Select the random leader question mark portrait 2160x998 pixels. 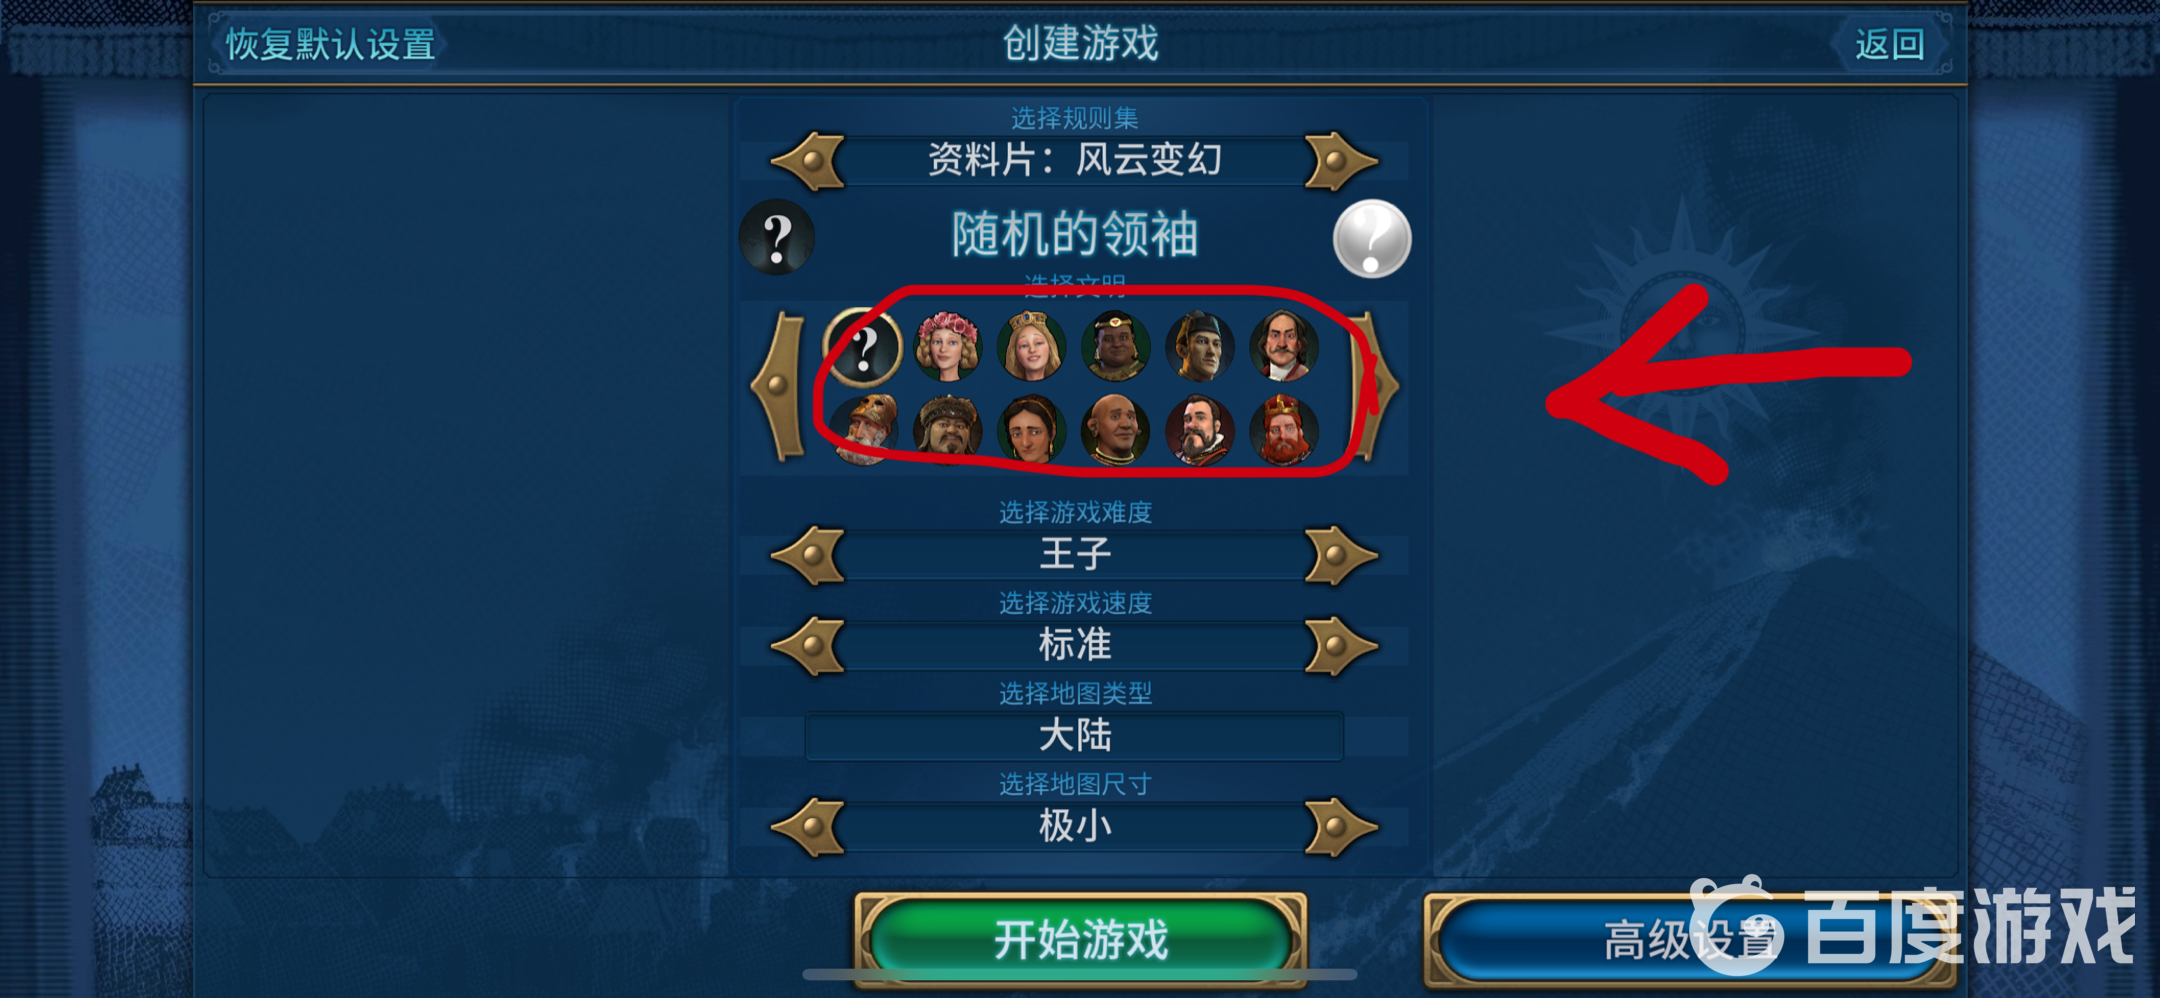click(x=863, y=347)
